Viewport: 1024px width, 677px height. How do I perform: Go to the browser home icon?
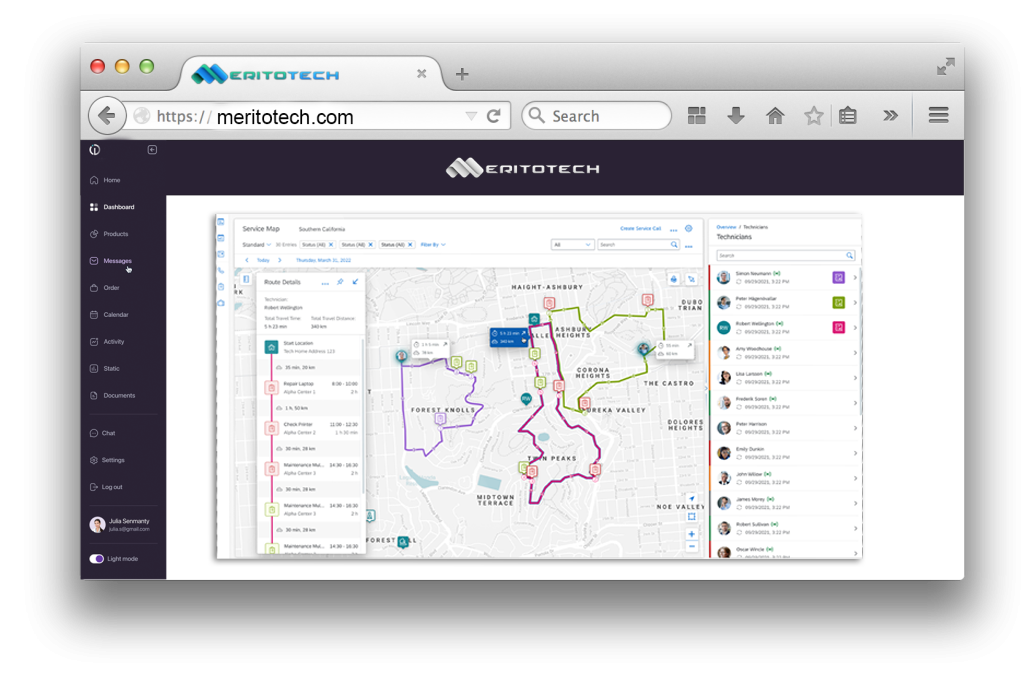click(775, 116)
